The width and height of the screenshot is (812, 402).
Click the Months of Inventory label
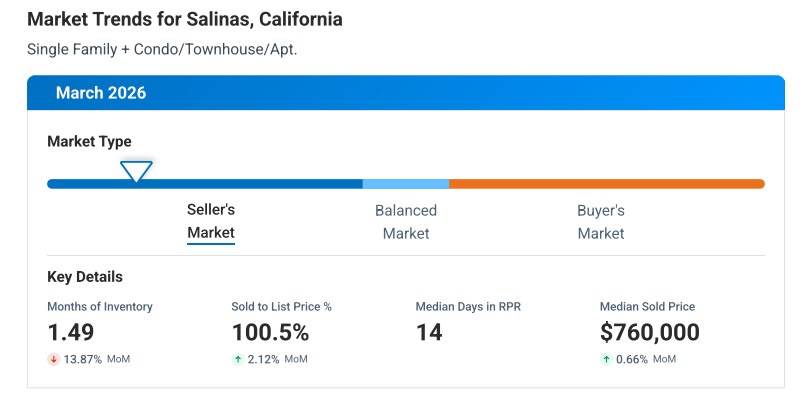pos(100,307)
